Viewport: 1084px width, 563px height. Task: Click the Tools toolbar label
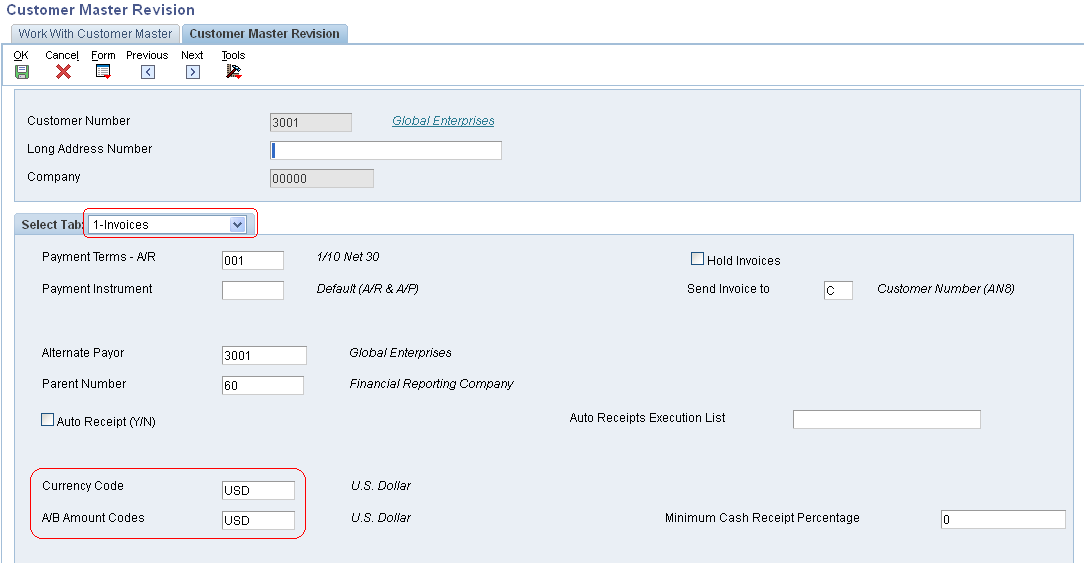[234, 55]
